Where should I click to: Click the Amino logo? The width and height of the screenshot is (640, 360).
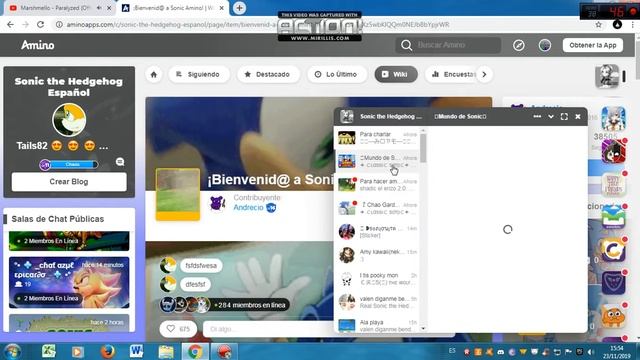[38, 45]
